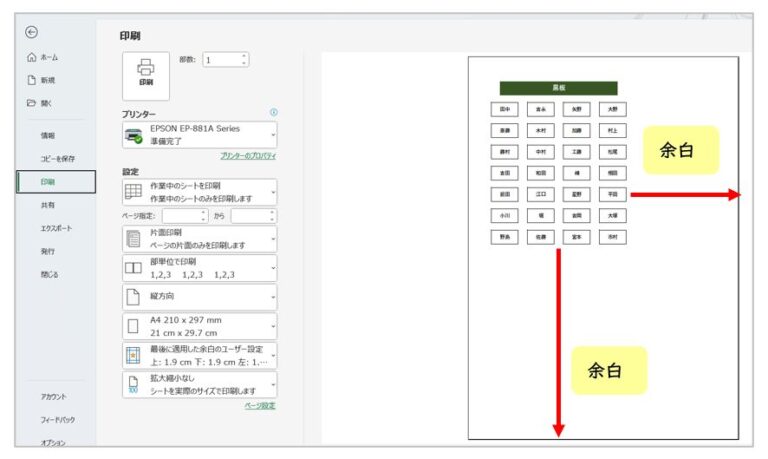Click the ページ設定 page setup link
The width and height of the screenshot is (768, 459).
coord(260,405)
